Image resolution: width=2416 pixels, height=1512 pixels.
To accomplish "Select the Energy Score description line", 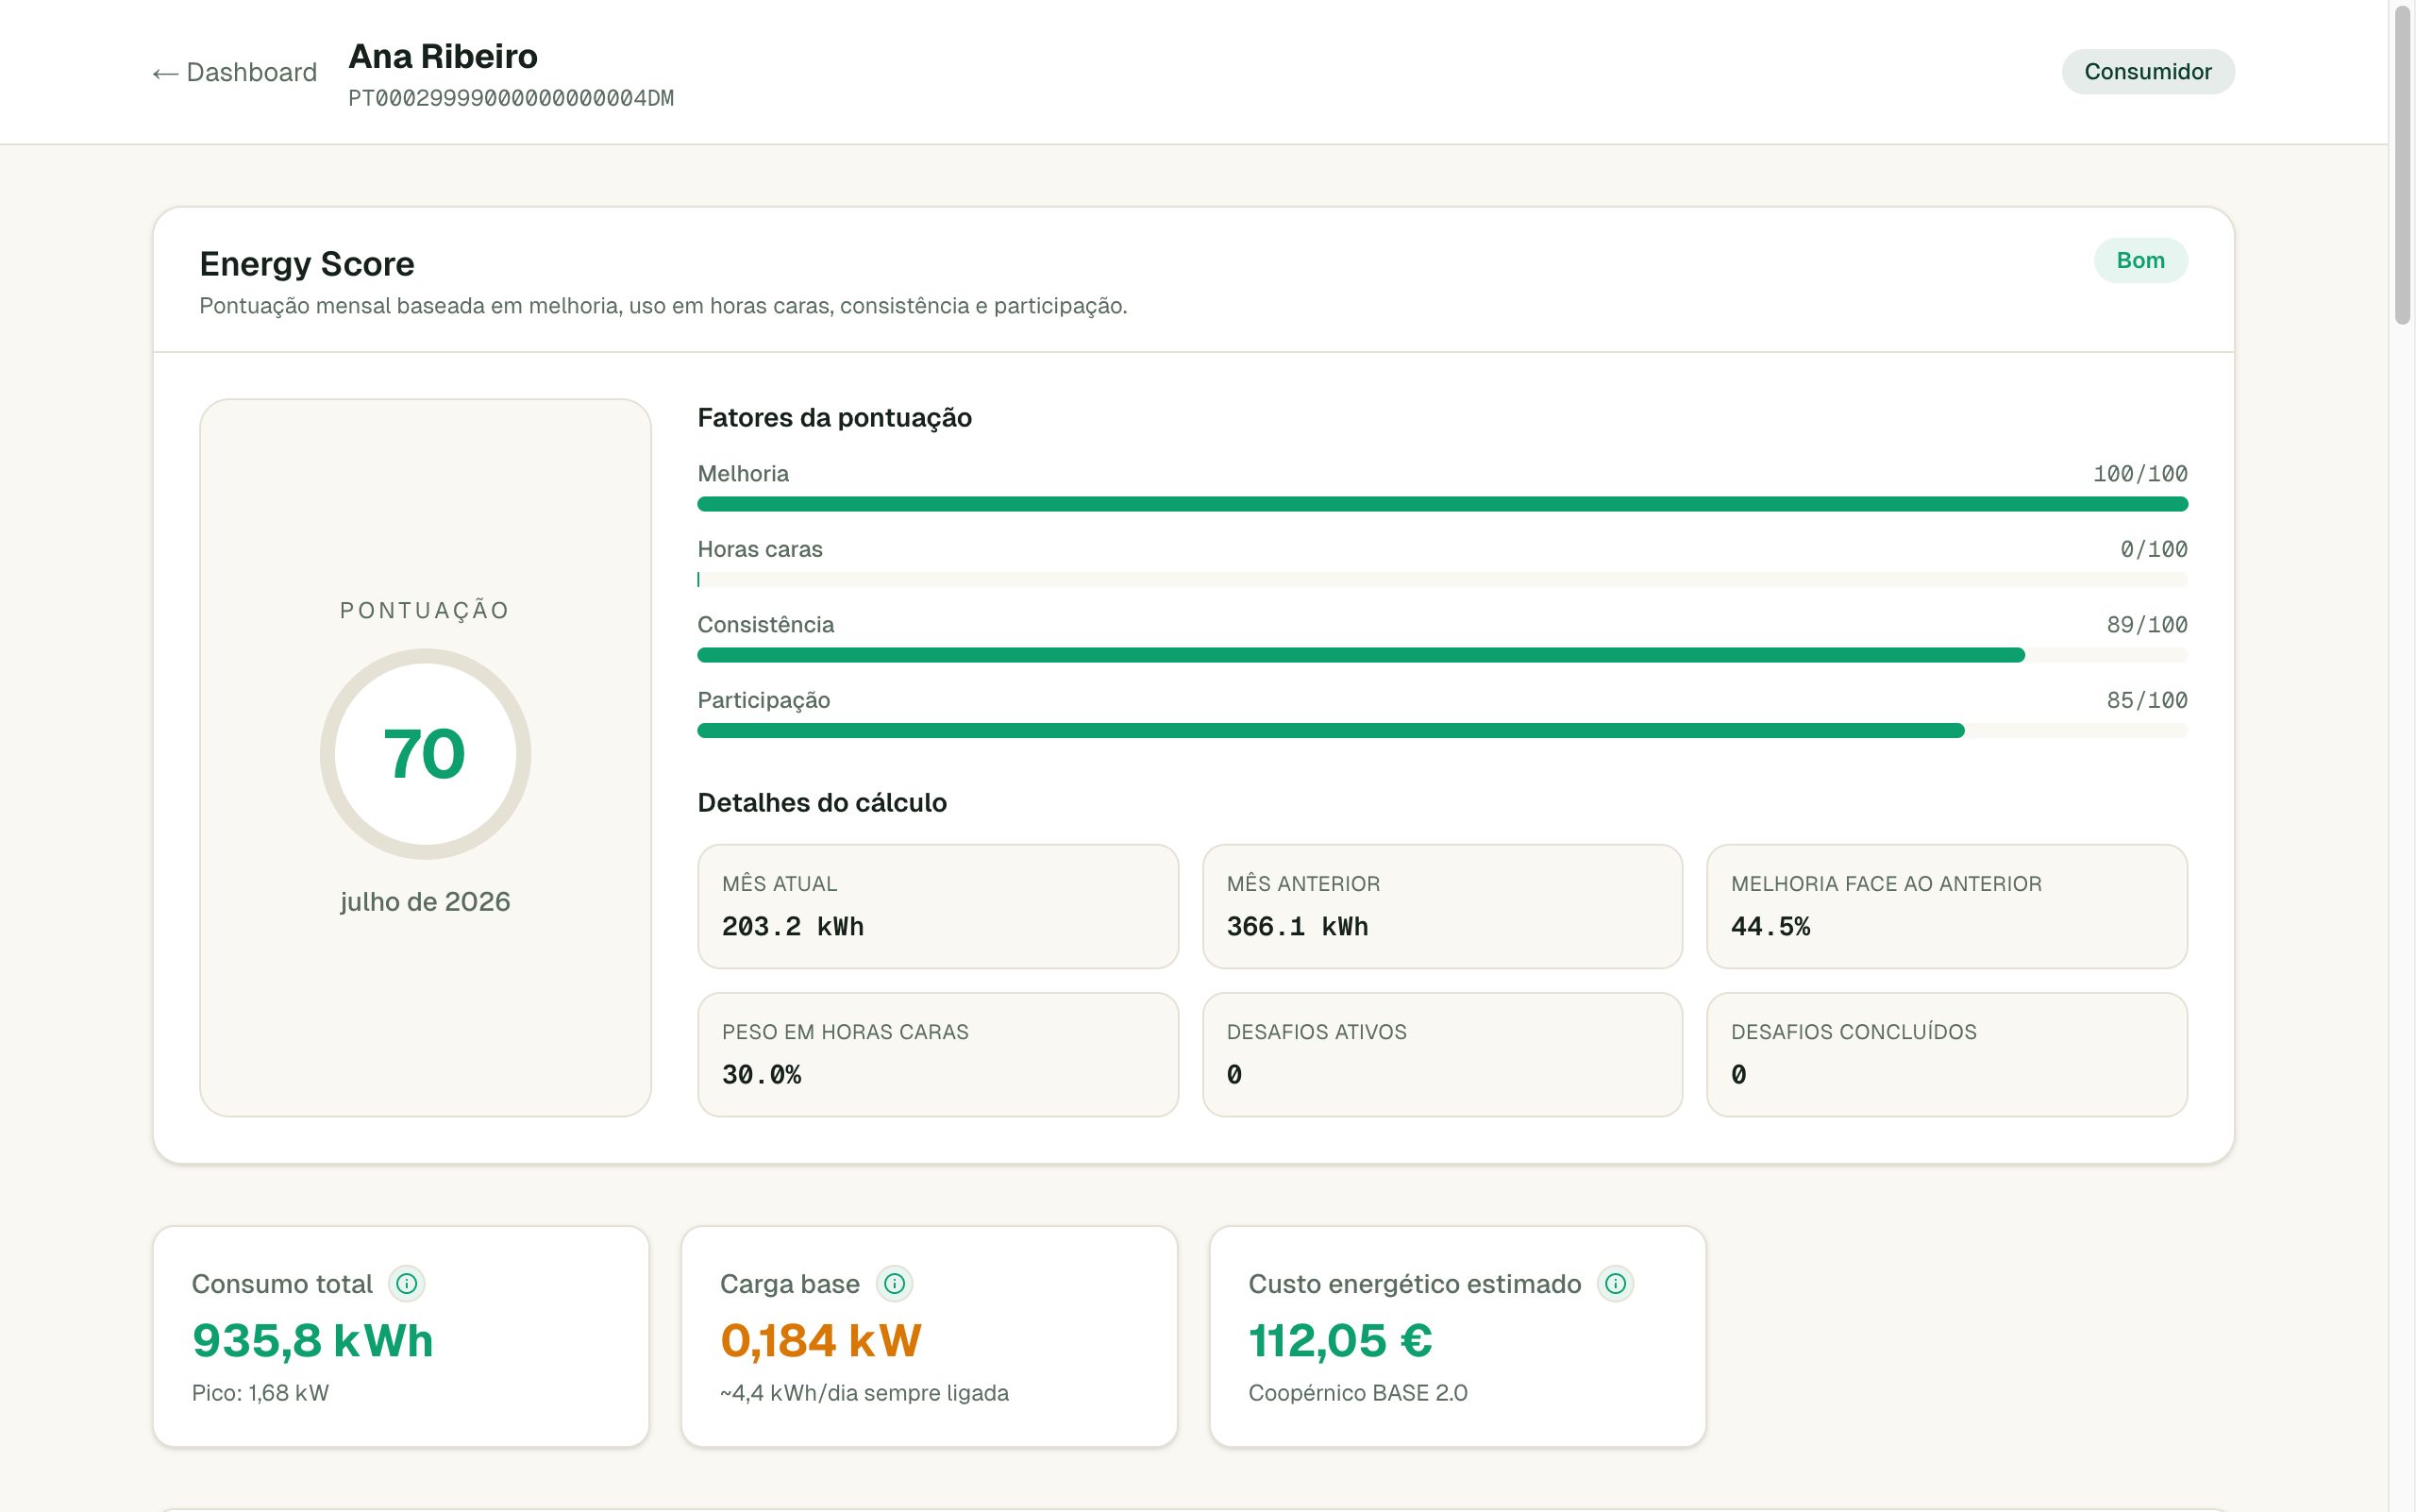I will [x=663, y=306].
